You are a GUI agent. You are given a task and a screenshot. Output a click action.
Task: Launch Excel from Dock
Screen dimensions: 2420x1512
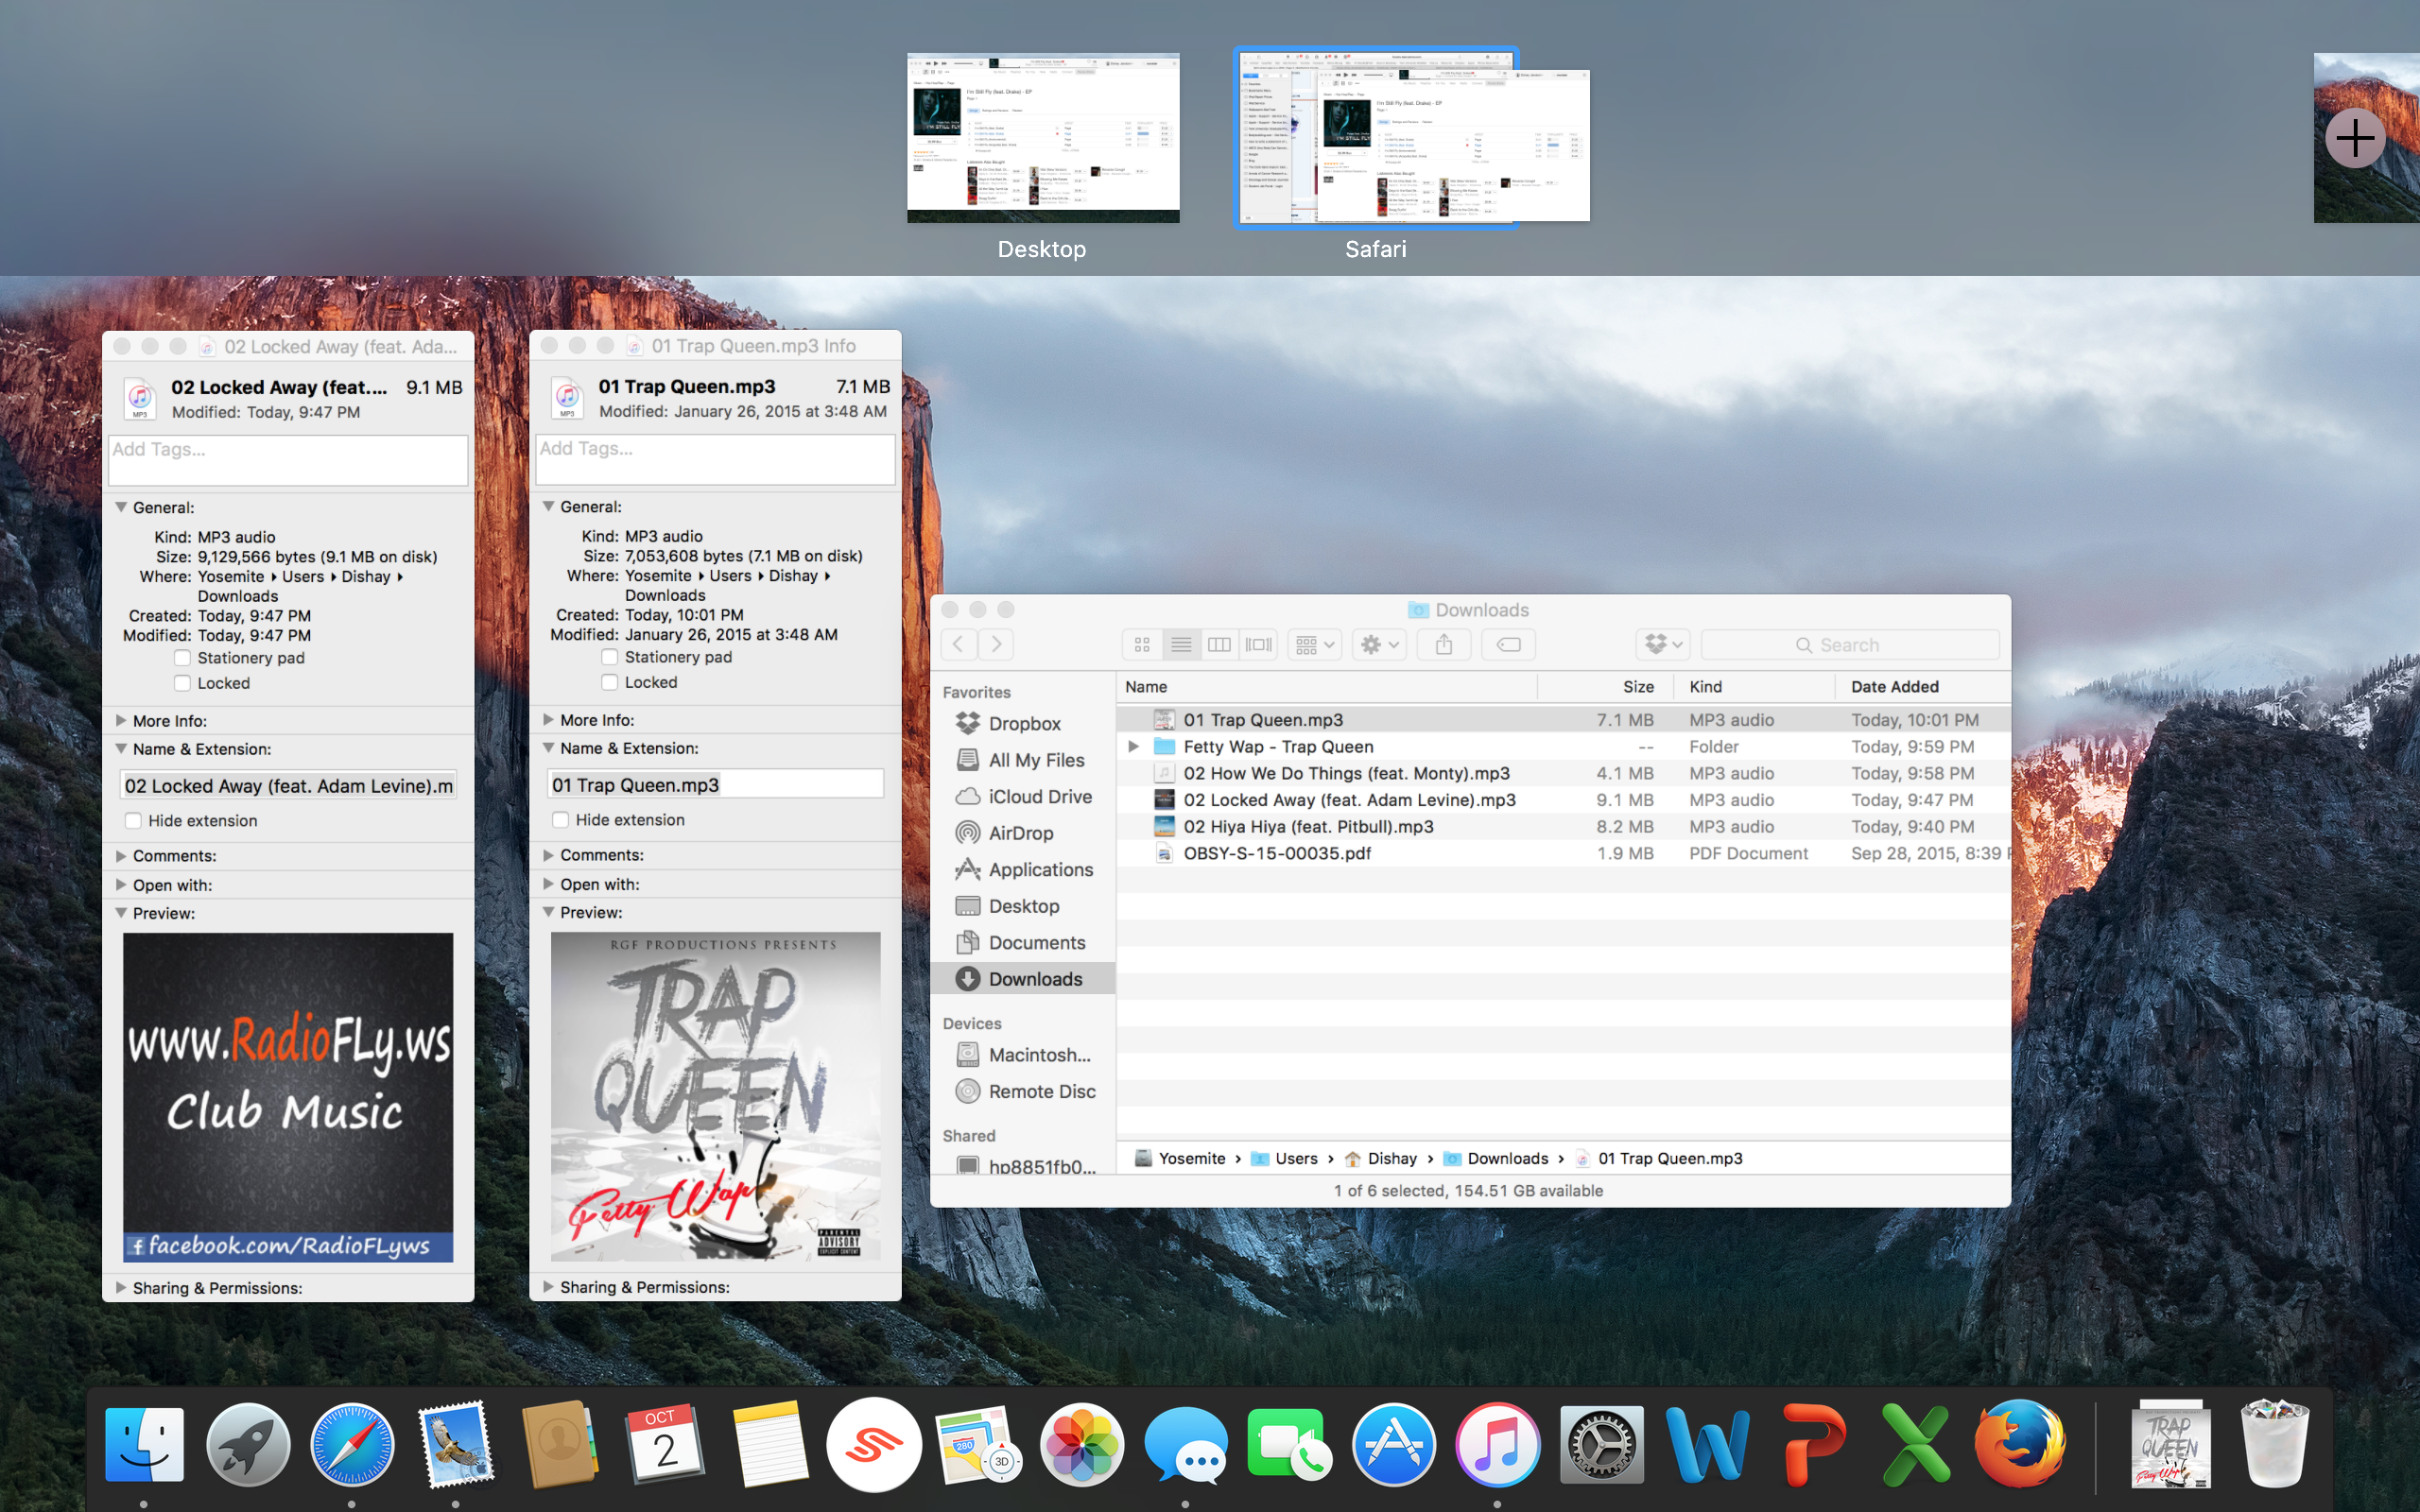1915,1445
